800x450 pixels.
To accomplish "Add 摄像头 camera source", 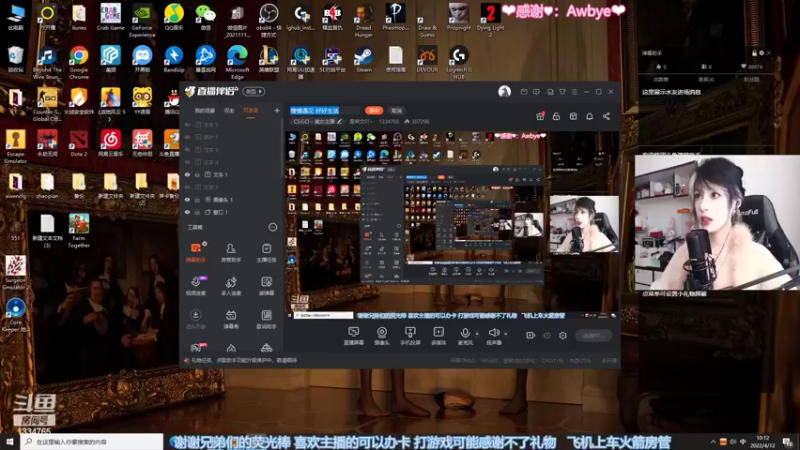I will pyautogui.click(x=382, y=336).
